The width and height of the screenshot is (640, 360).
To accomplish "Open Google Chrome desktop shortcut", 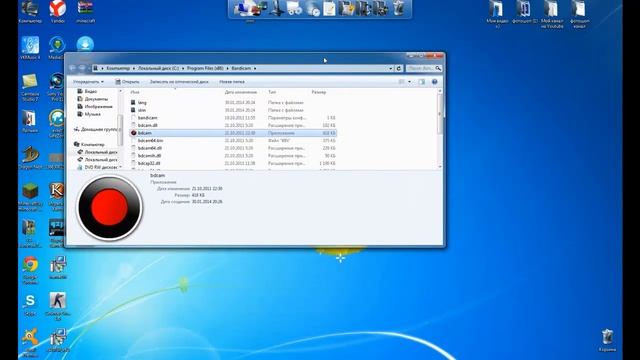I will [30, 270].
